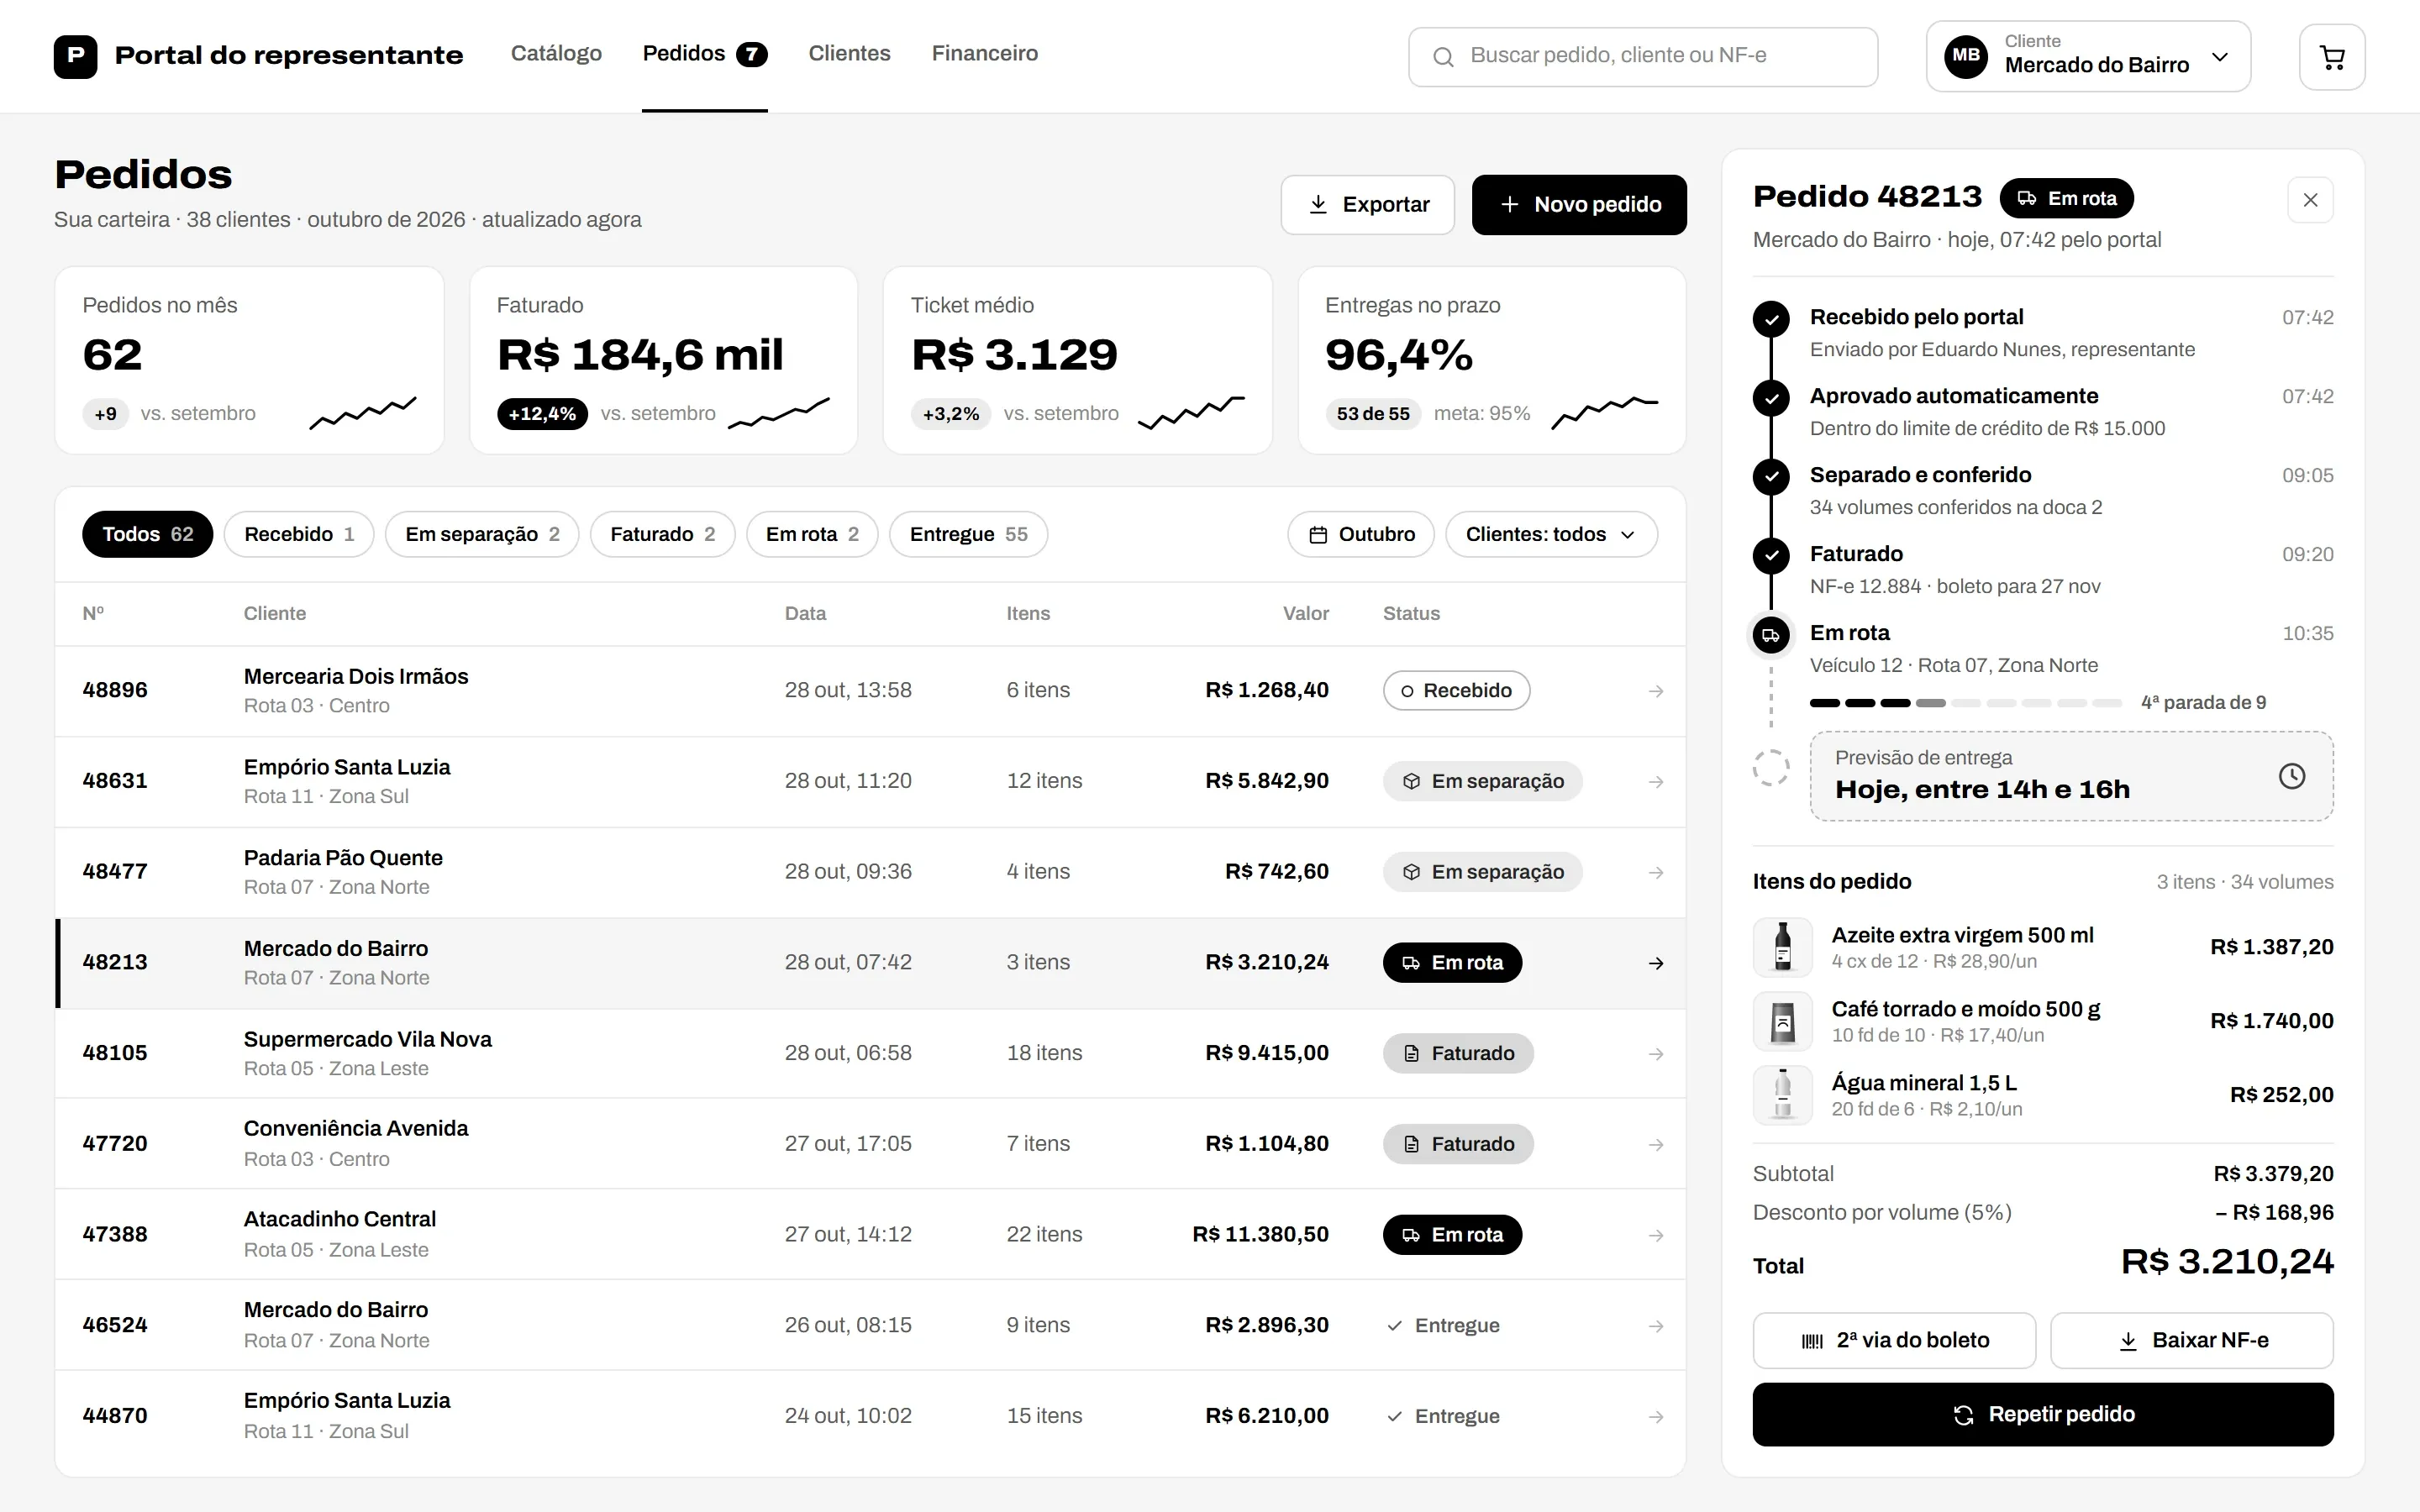Go to the Catálogo tab
This screenshot has width=2420, height=1512.
click(556, 54)
